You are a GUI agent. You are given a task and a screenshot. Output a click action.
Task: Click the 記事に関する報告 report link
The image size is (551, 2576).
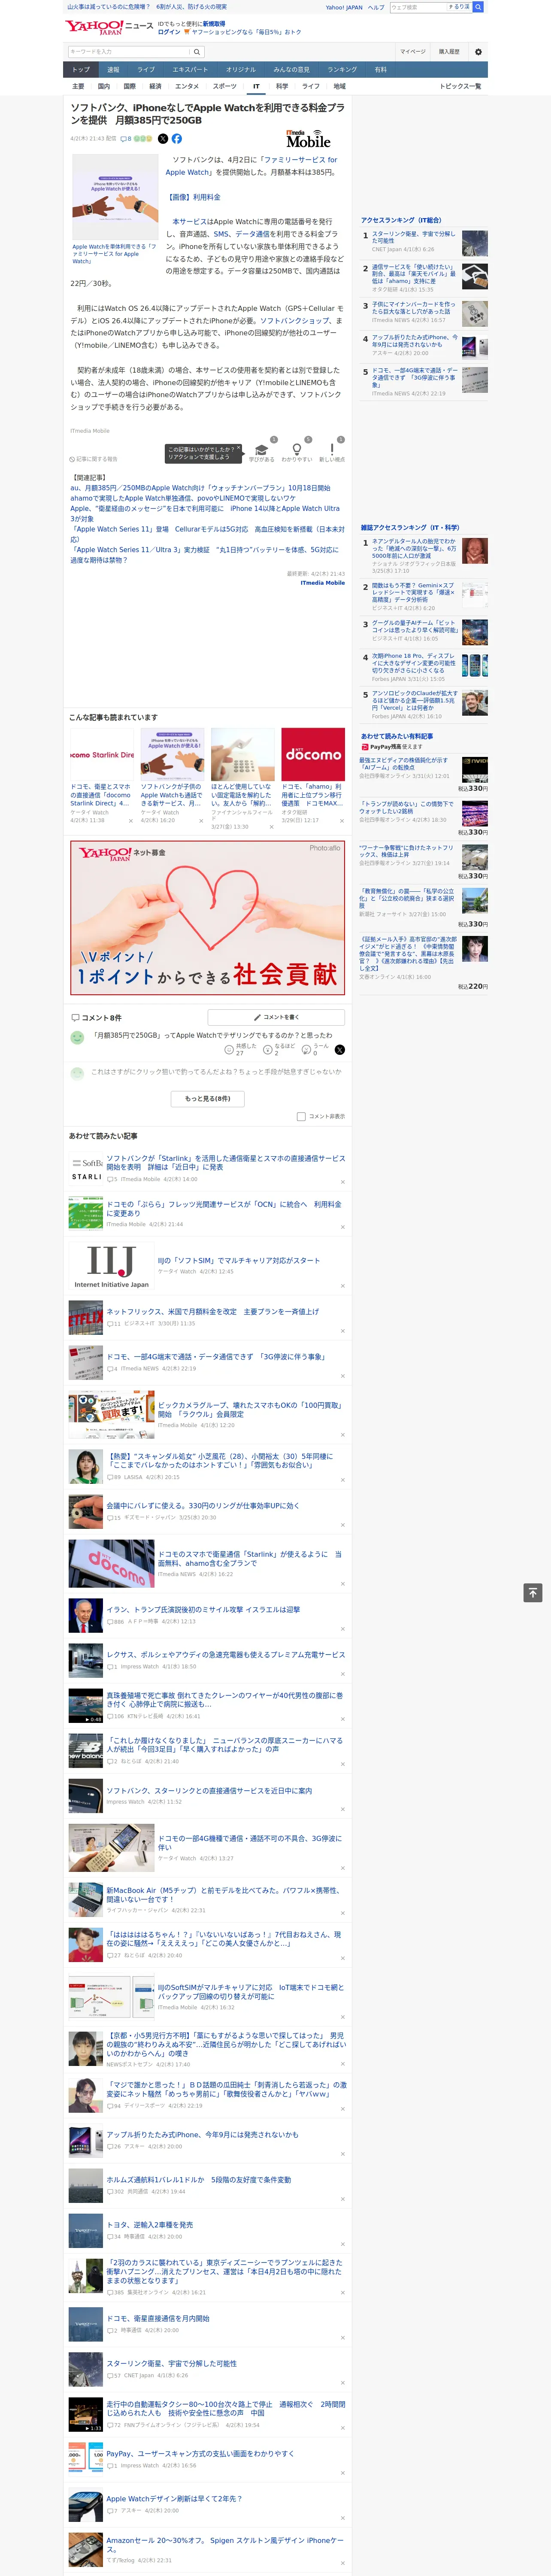[x=94, y=459]
